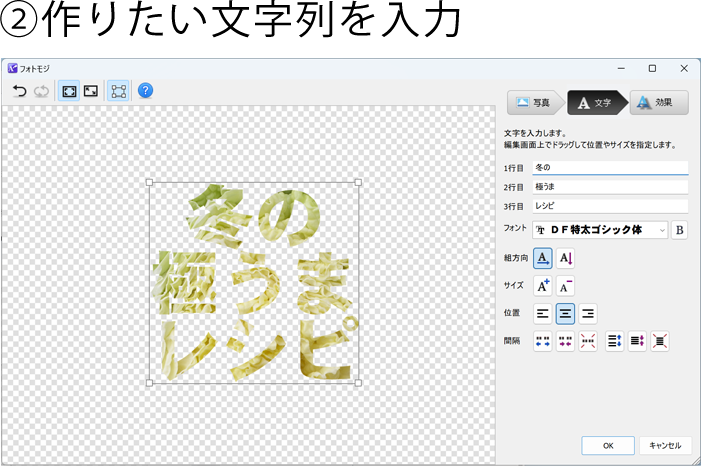Screen dimensions: 701x466
Task: Select horizontal text direction
Action: click(543, 258)
